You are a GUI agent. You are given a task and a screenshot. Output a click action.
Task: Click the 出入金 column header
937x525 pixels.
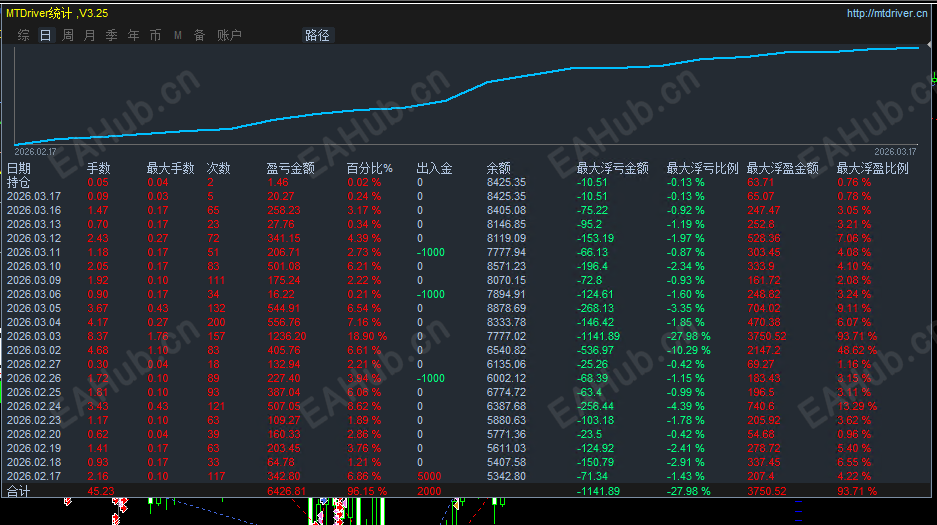point(434,168)
